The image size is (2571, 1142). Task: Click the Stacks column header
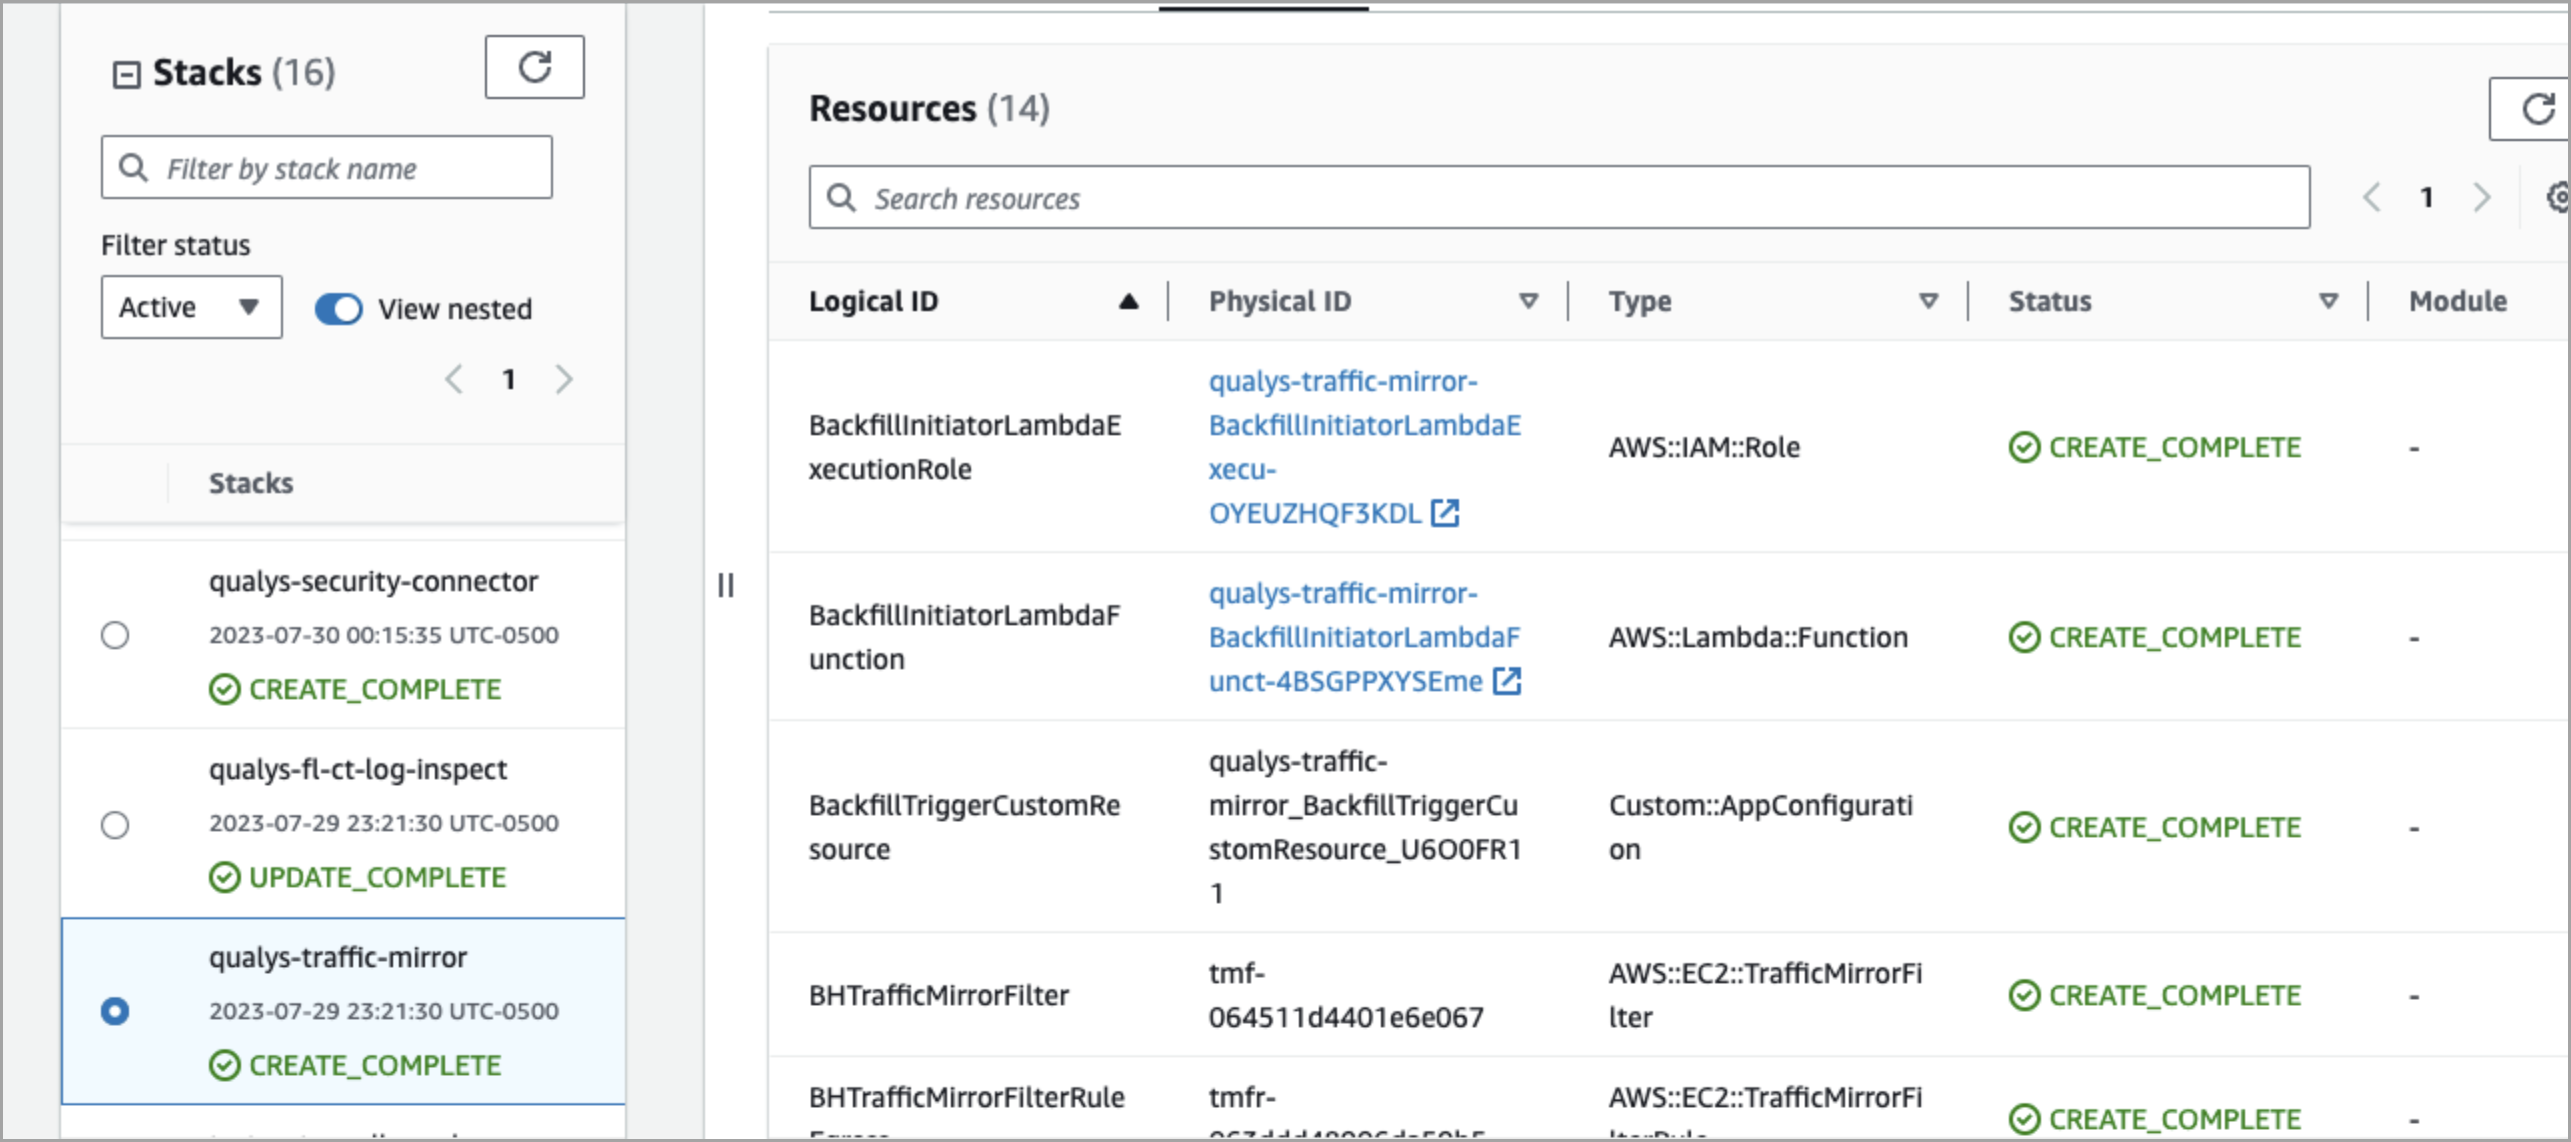[x=250, y=483]
